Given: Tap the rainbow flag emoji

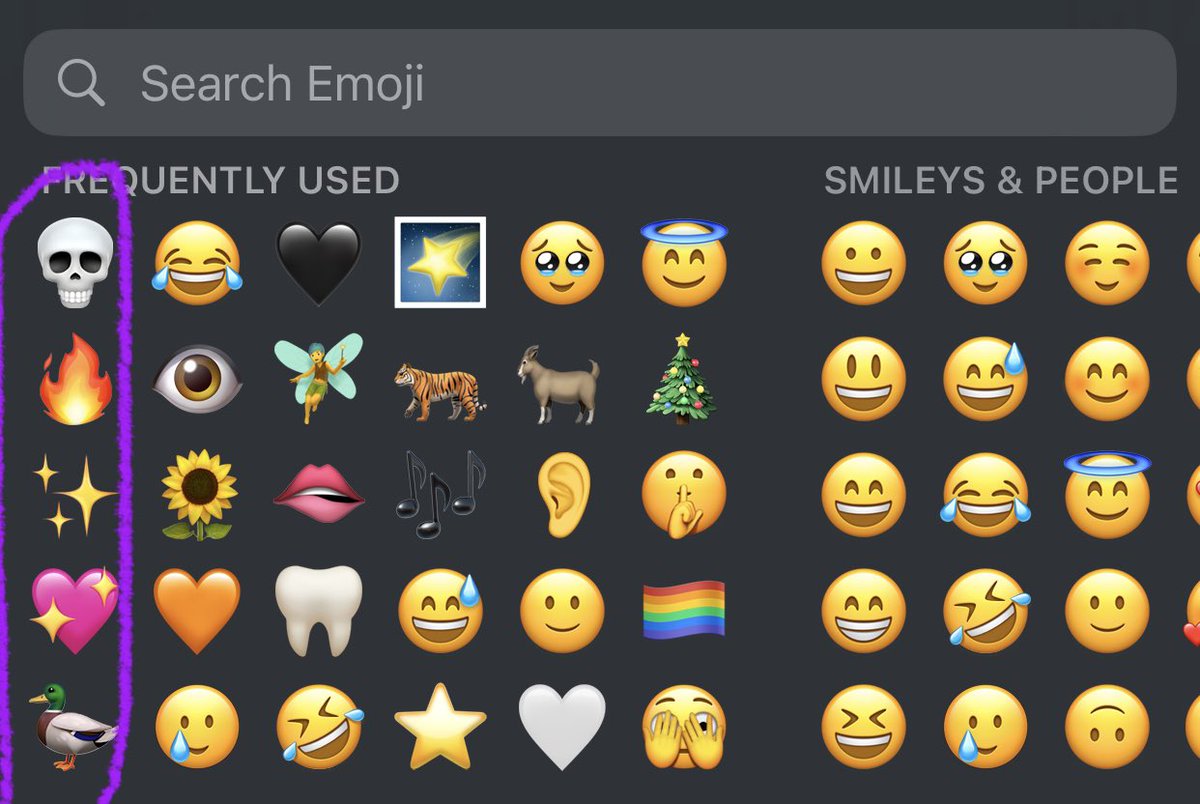Looking at the screenshot, I should [684, 610].
